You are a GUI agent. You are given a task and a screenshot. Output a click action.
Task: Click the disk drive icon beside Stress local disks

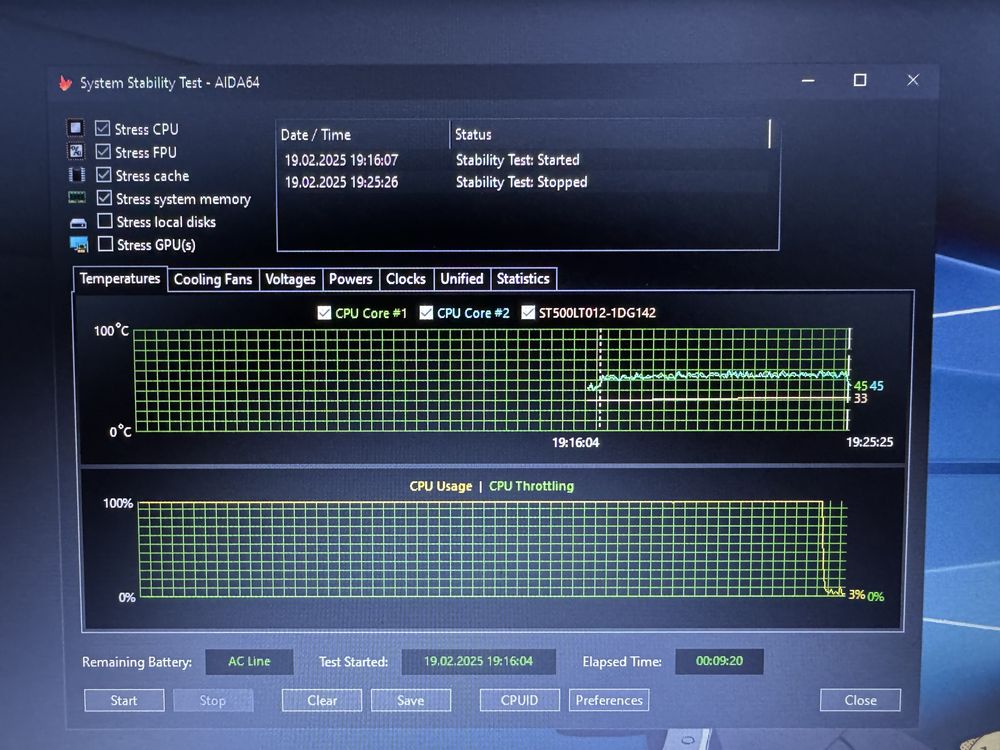[78, 223]
